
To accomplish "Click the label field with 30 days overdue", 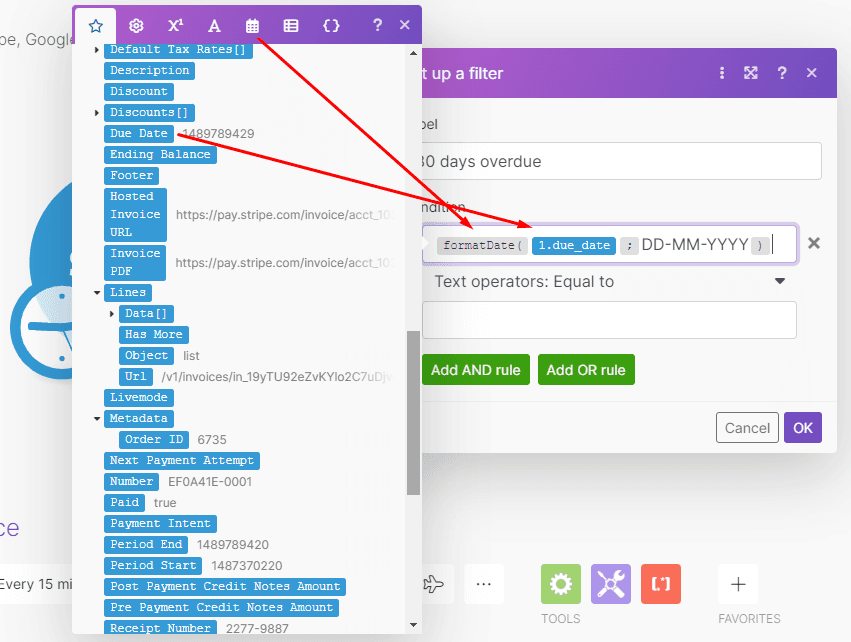I will pyautogui.click(x=620, y=161).
